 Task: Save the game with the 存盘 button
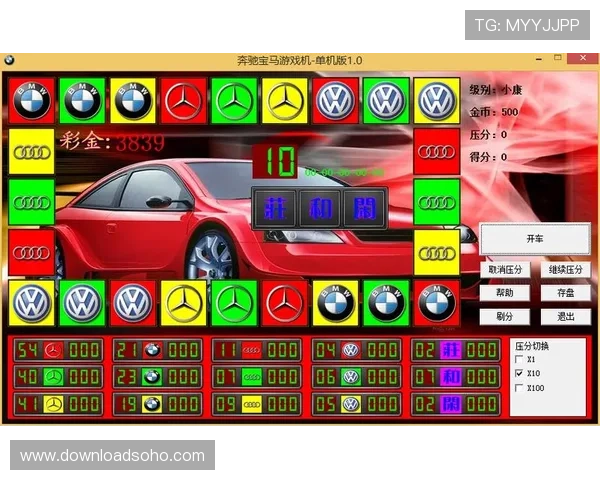[x=566, y=293]
